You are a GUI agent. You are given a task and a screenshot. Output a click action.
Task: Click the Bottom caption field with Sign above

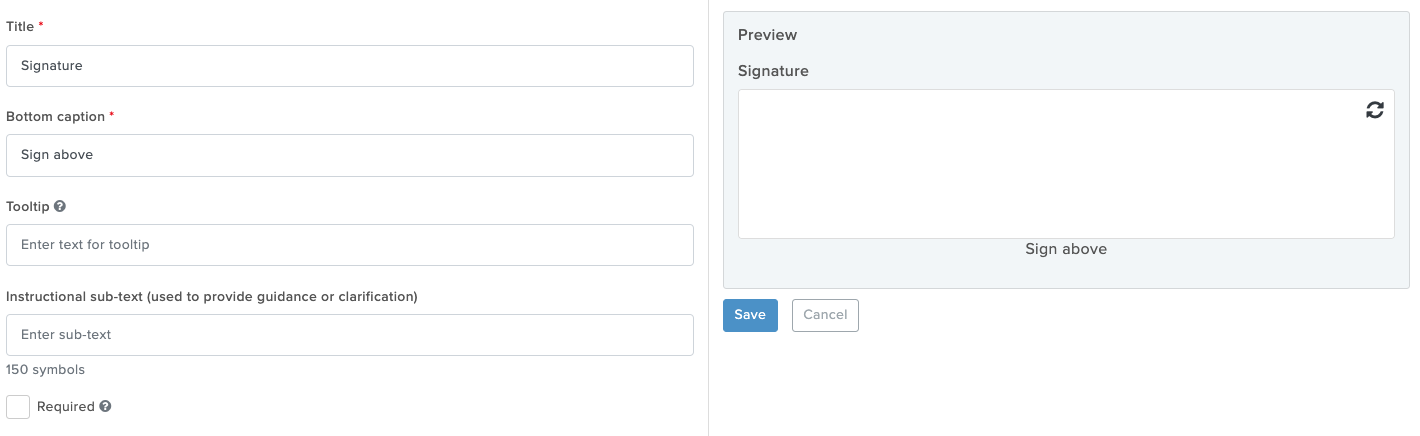click(350, 155)
